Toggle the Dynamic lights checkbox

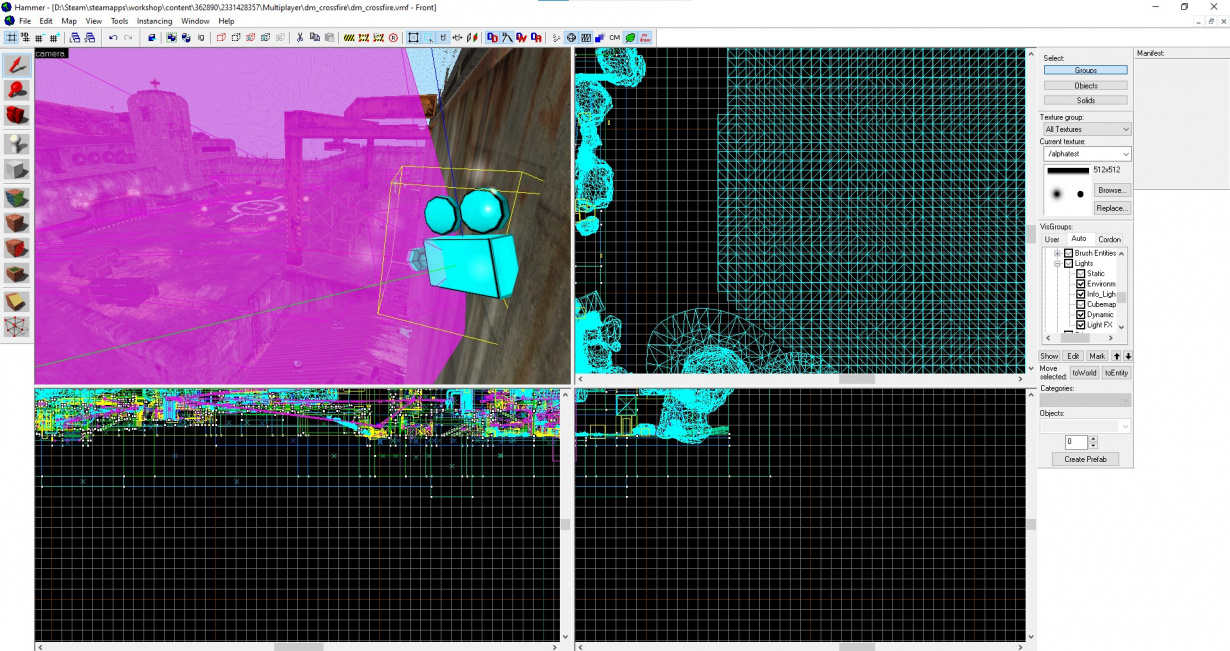(x=1082, y=314)
